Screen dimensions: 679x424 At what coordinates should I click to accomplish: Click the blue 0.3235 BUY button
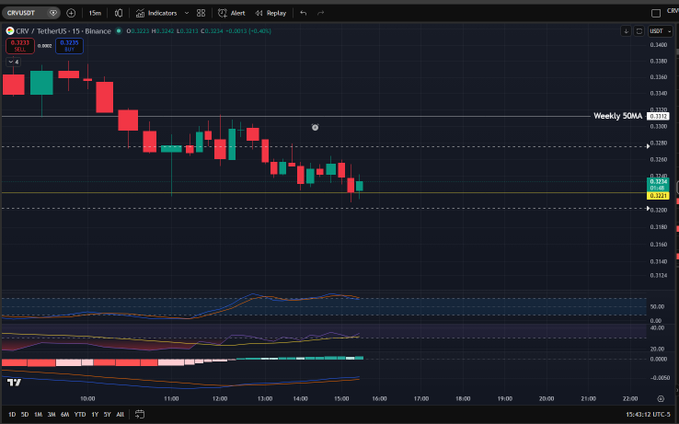click(69, 45)
